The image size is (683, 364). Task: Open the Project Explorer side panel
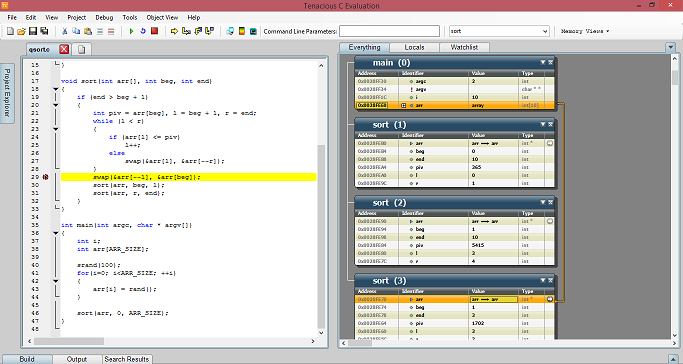pos(7,93)
